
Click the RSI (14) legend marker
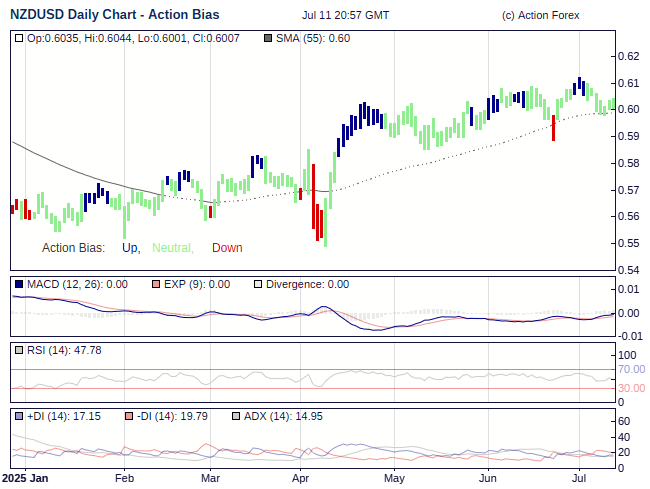coord(20,350)
